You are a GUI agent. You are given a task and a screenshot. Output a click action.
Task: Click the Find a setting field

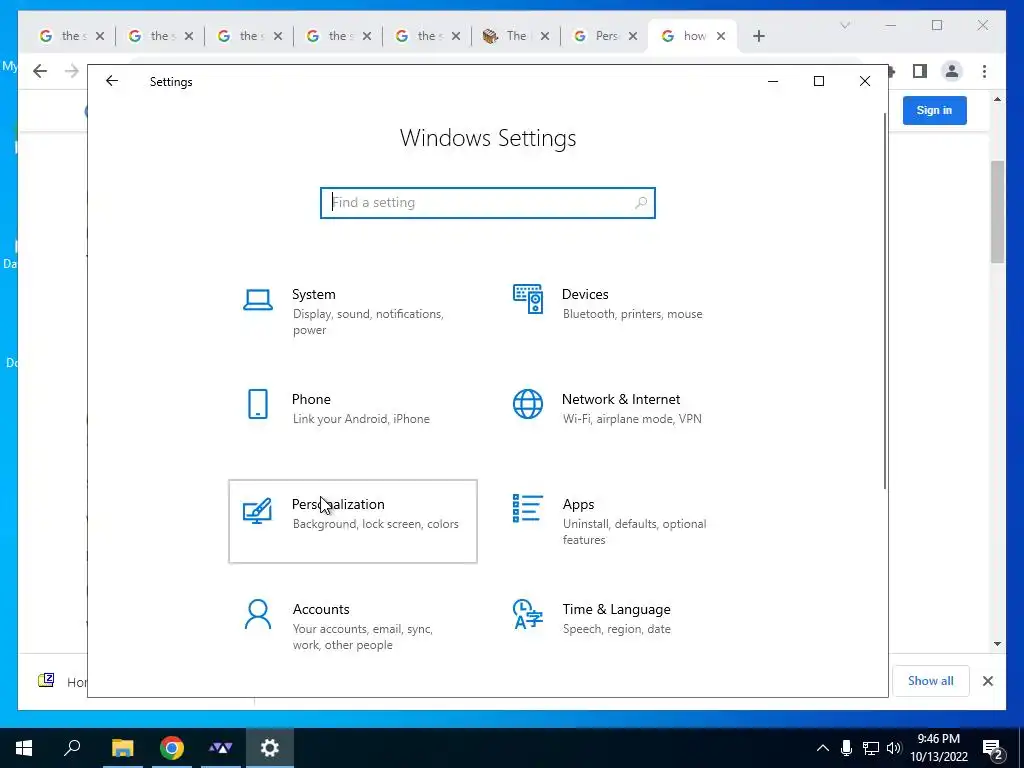click(488, 202)
